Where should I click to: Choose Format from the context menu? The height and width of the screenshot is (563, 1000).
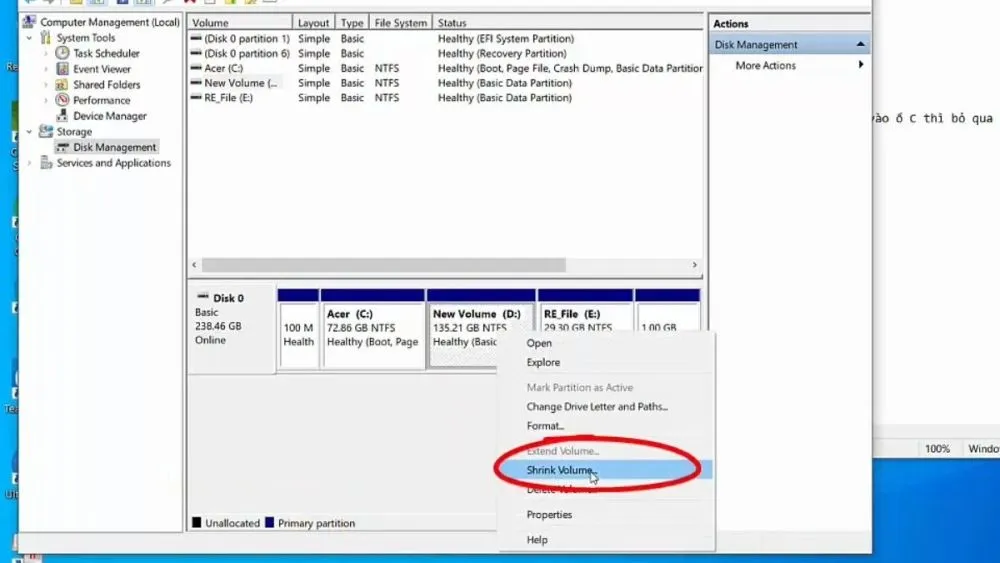(x=545, y=426)
